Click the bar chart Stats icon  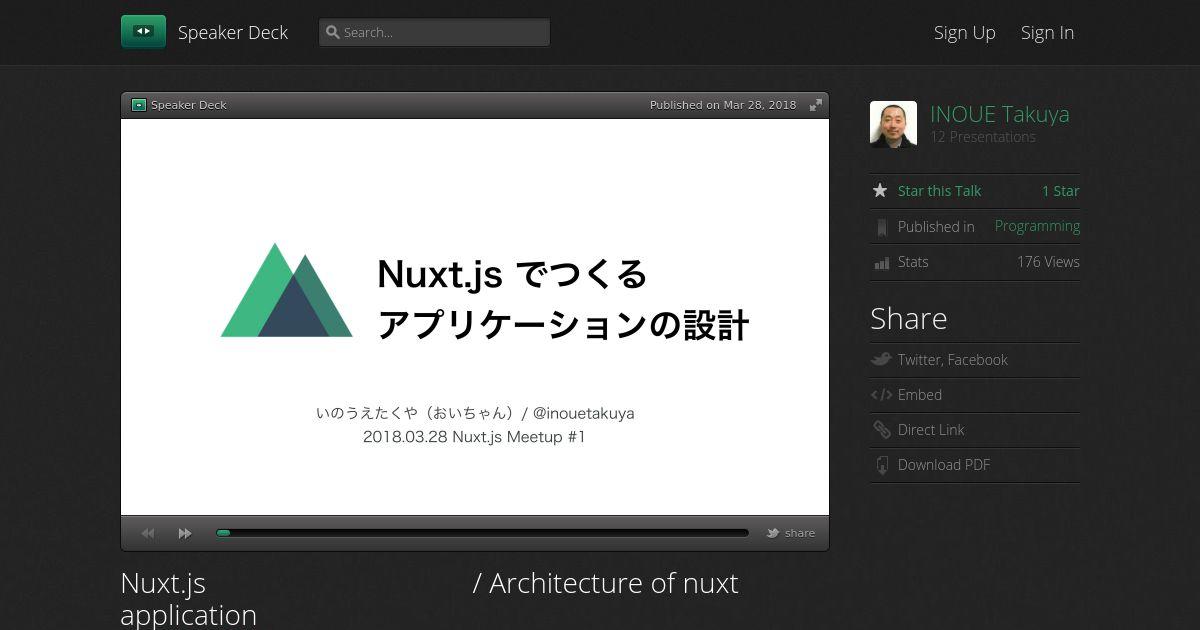pyautogui.click(x=881, y=262)
